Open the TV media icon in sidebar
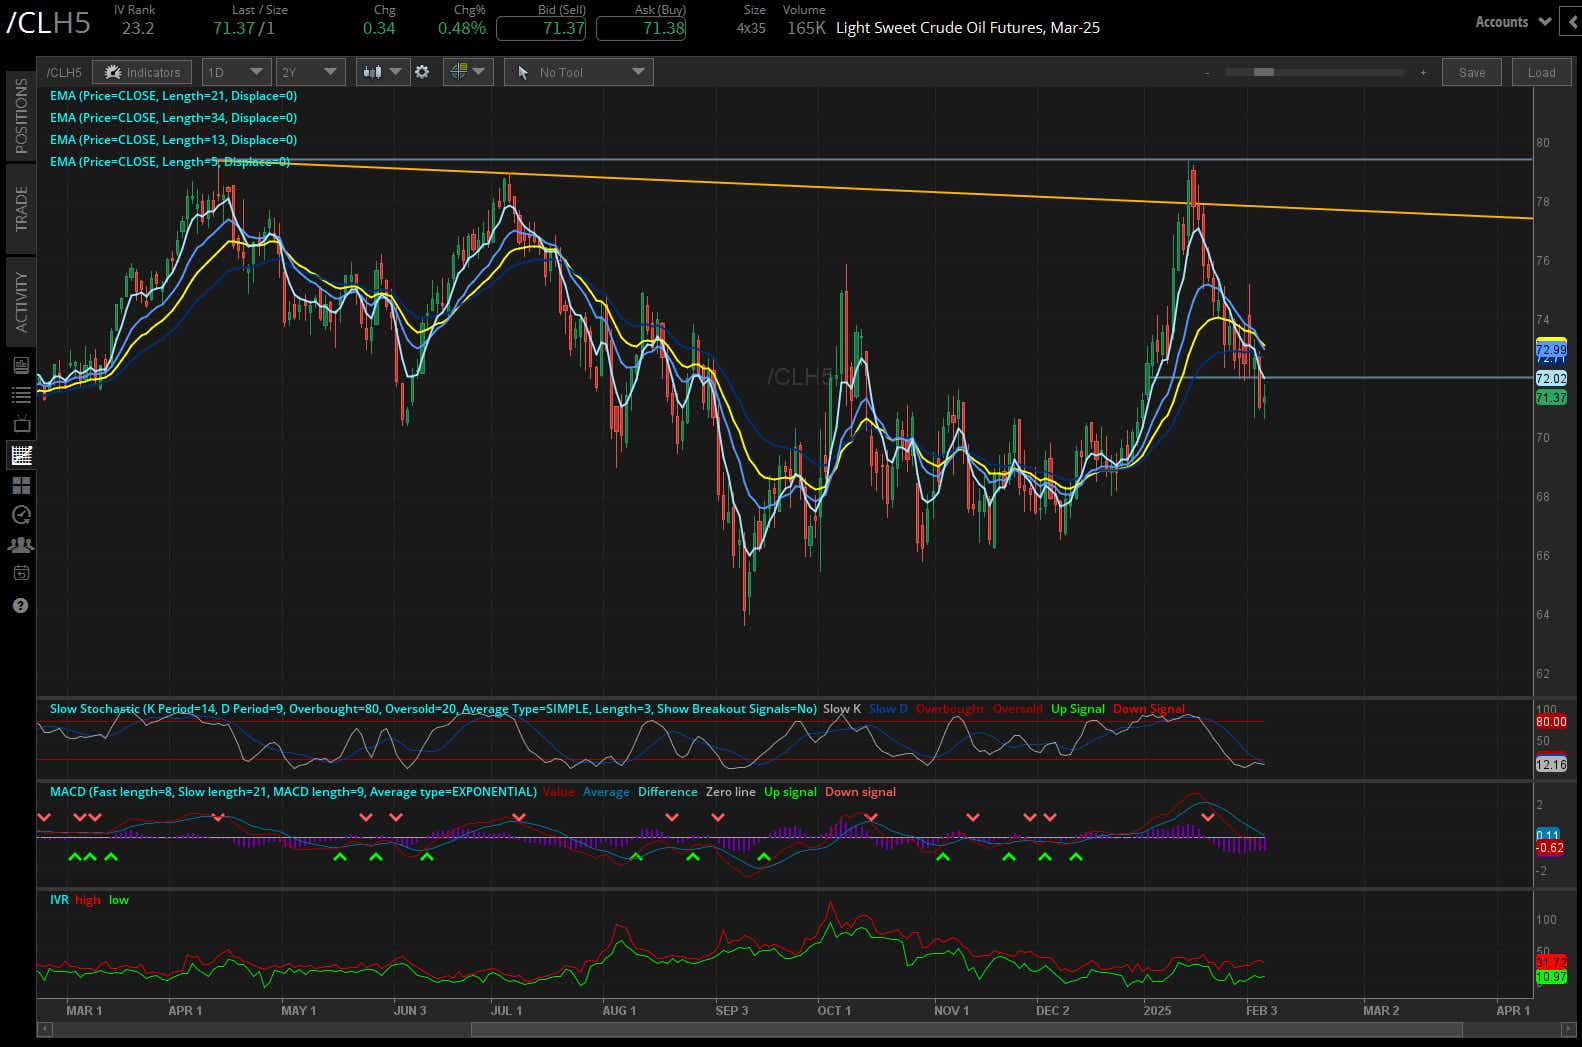1582x1047 pixels. (x=21, y=425)
